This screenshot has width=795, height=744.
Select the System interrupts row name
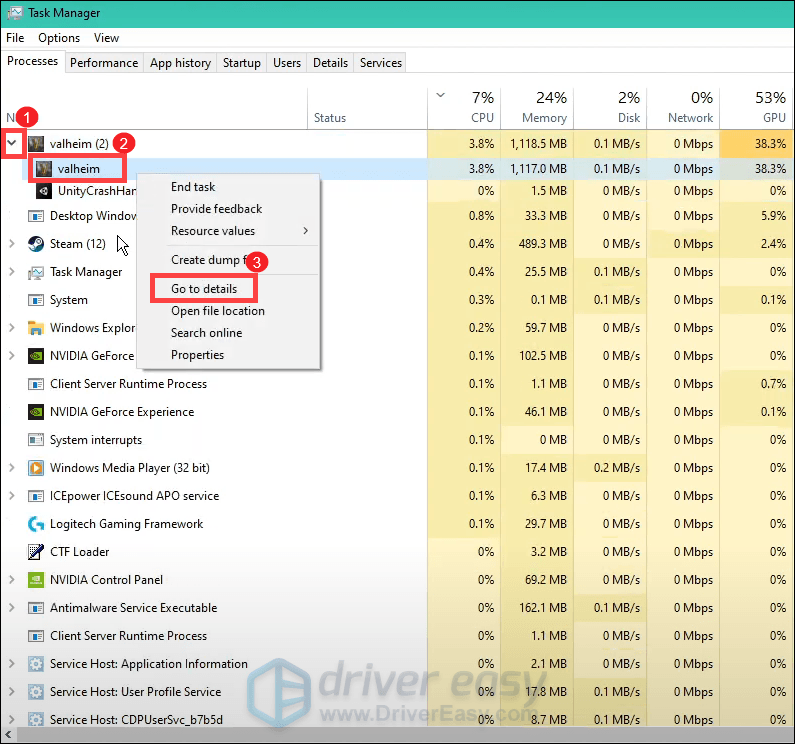[x=96, y=440]
